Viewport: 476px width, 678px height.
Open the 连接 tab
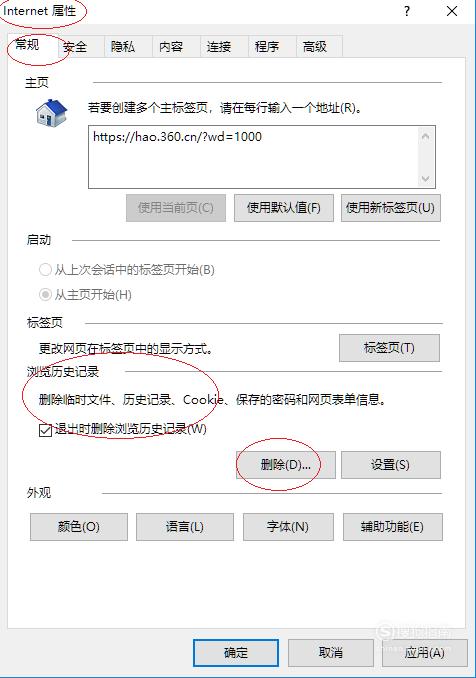[219, 46]
